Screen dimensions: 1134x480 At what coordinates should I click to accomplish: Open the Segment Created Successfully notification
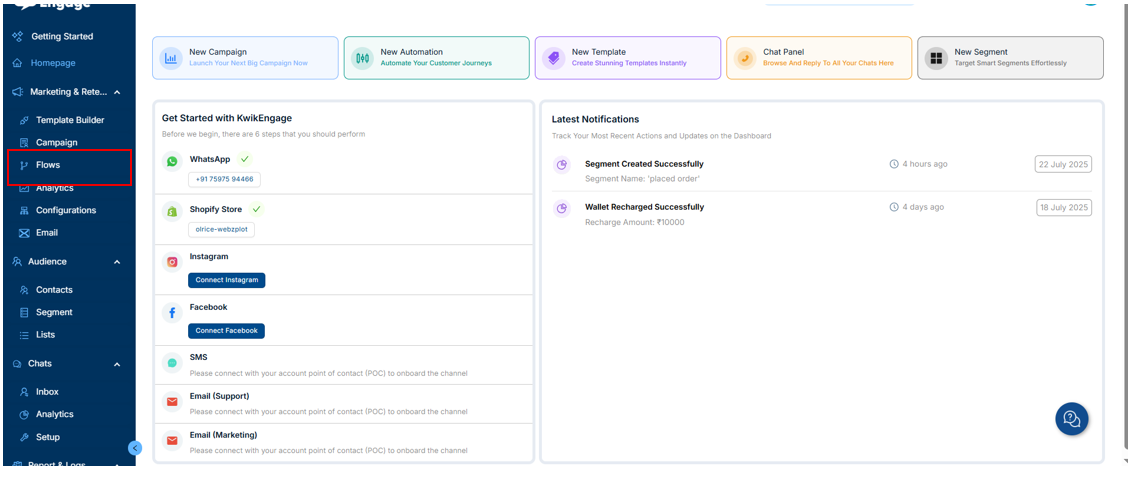pyautogui.click(x=644, y=164)
